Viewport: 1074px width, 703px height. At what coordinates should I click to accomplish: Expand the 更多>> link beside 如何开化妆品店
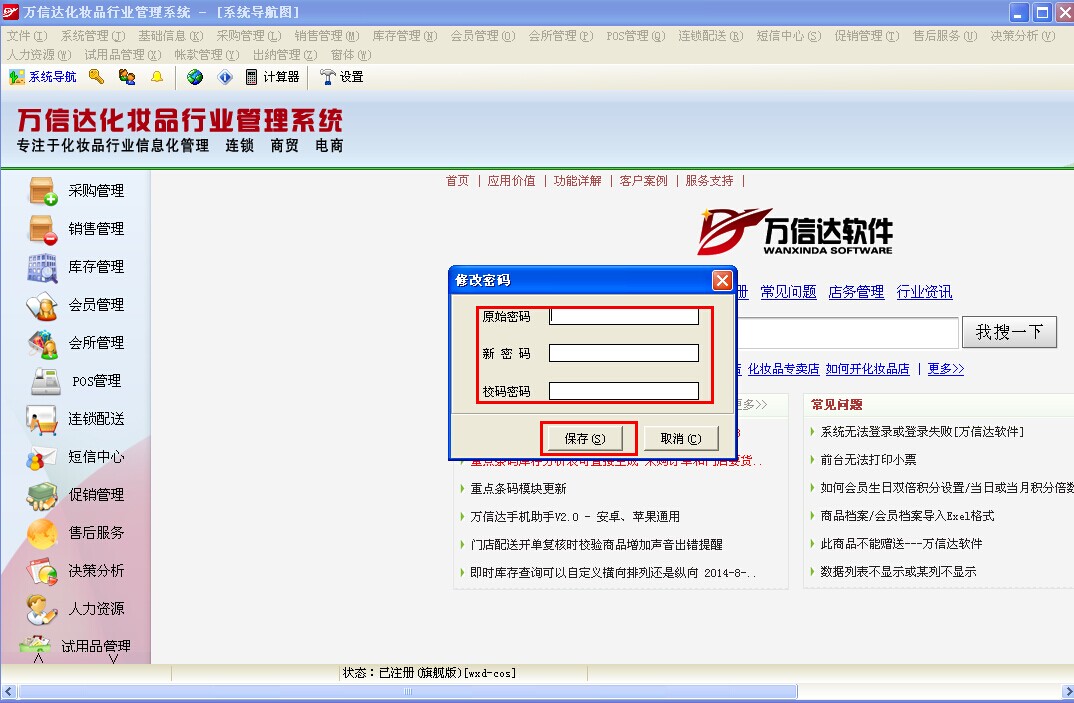pos(945,369)
